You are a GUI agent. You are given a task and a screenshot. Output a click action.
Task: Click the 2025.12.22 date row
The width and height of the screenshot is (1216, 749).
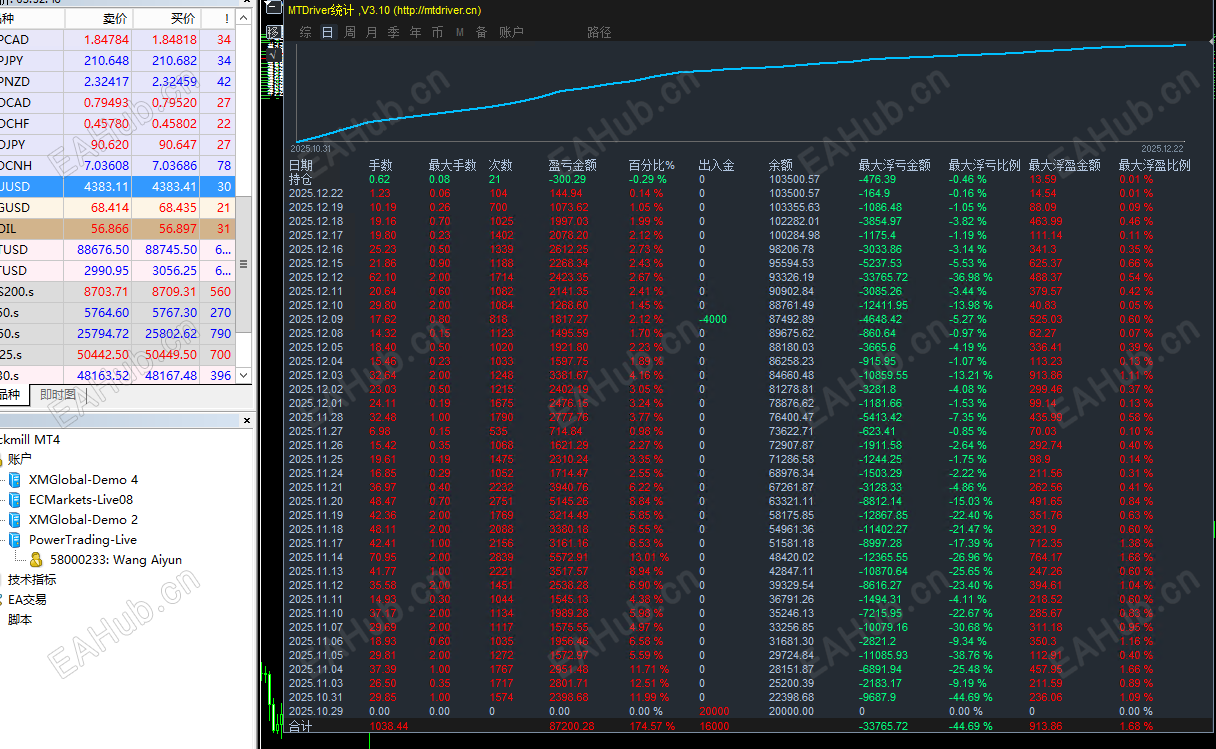316,193
